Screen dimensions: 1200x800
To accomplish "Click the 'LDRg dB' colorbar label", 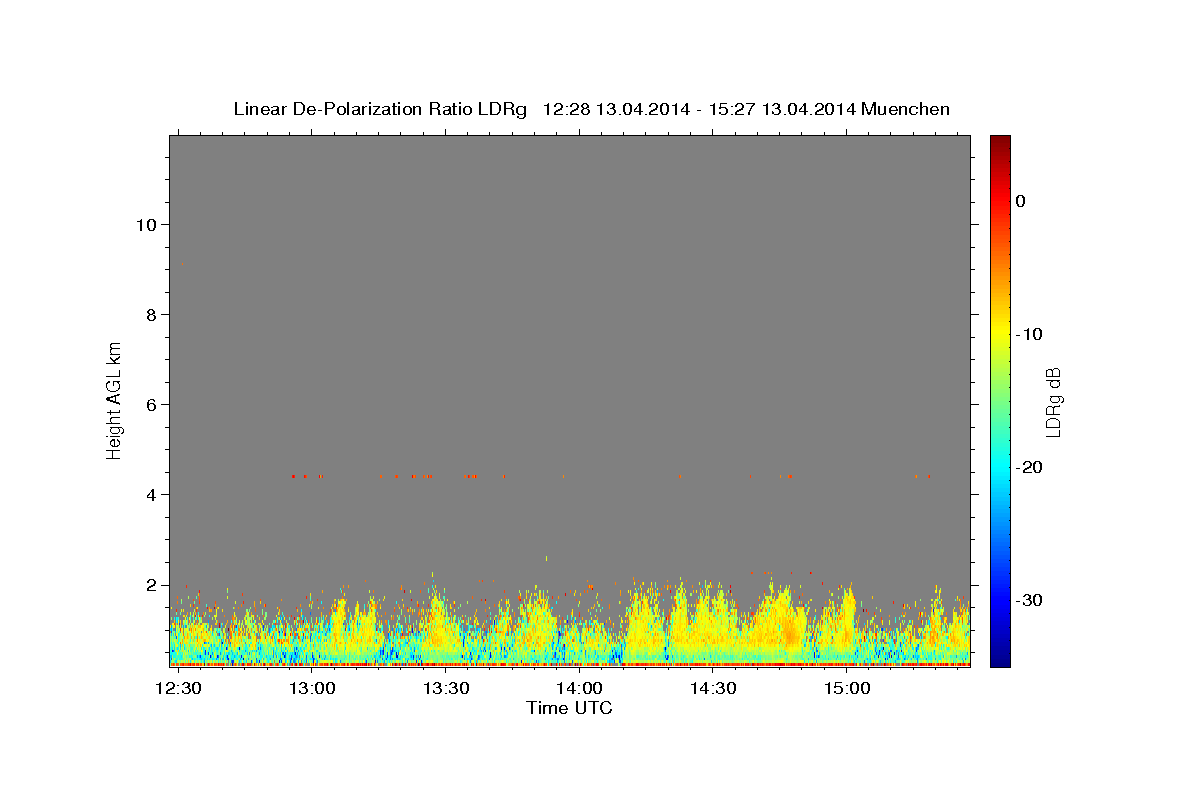I will tap(1053, 401).
